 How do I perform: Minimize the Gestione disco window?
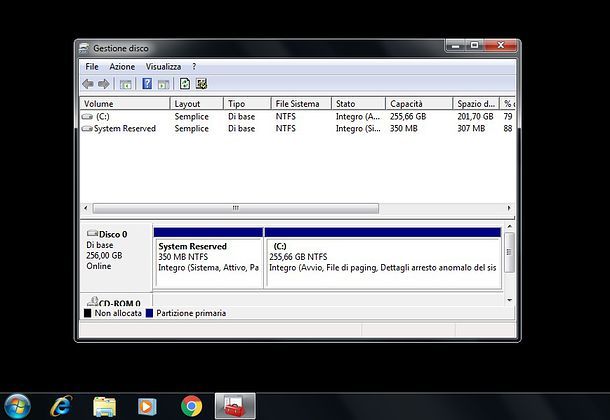pos(456,46)
